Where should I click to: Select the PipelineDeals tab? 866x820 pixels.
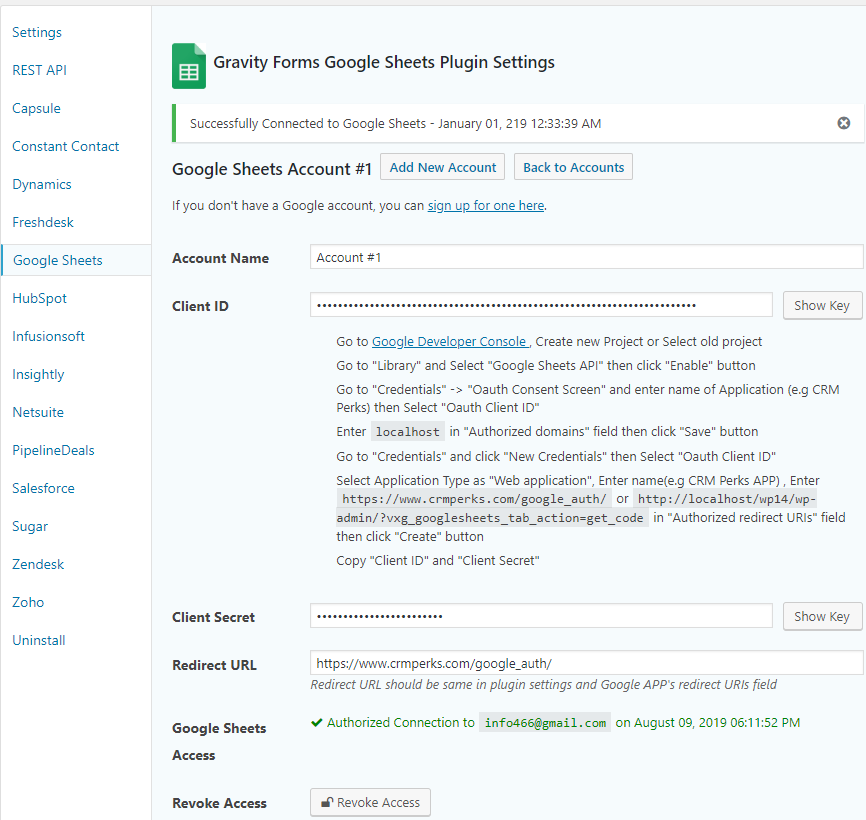[54, 451]
